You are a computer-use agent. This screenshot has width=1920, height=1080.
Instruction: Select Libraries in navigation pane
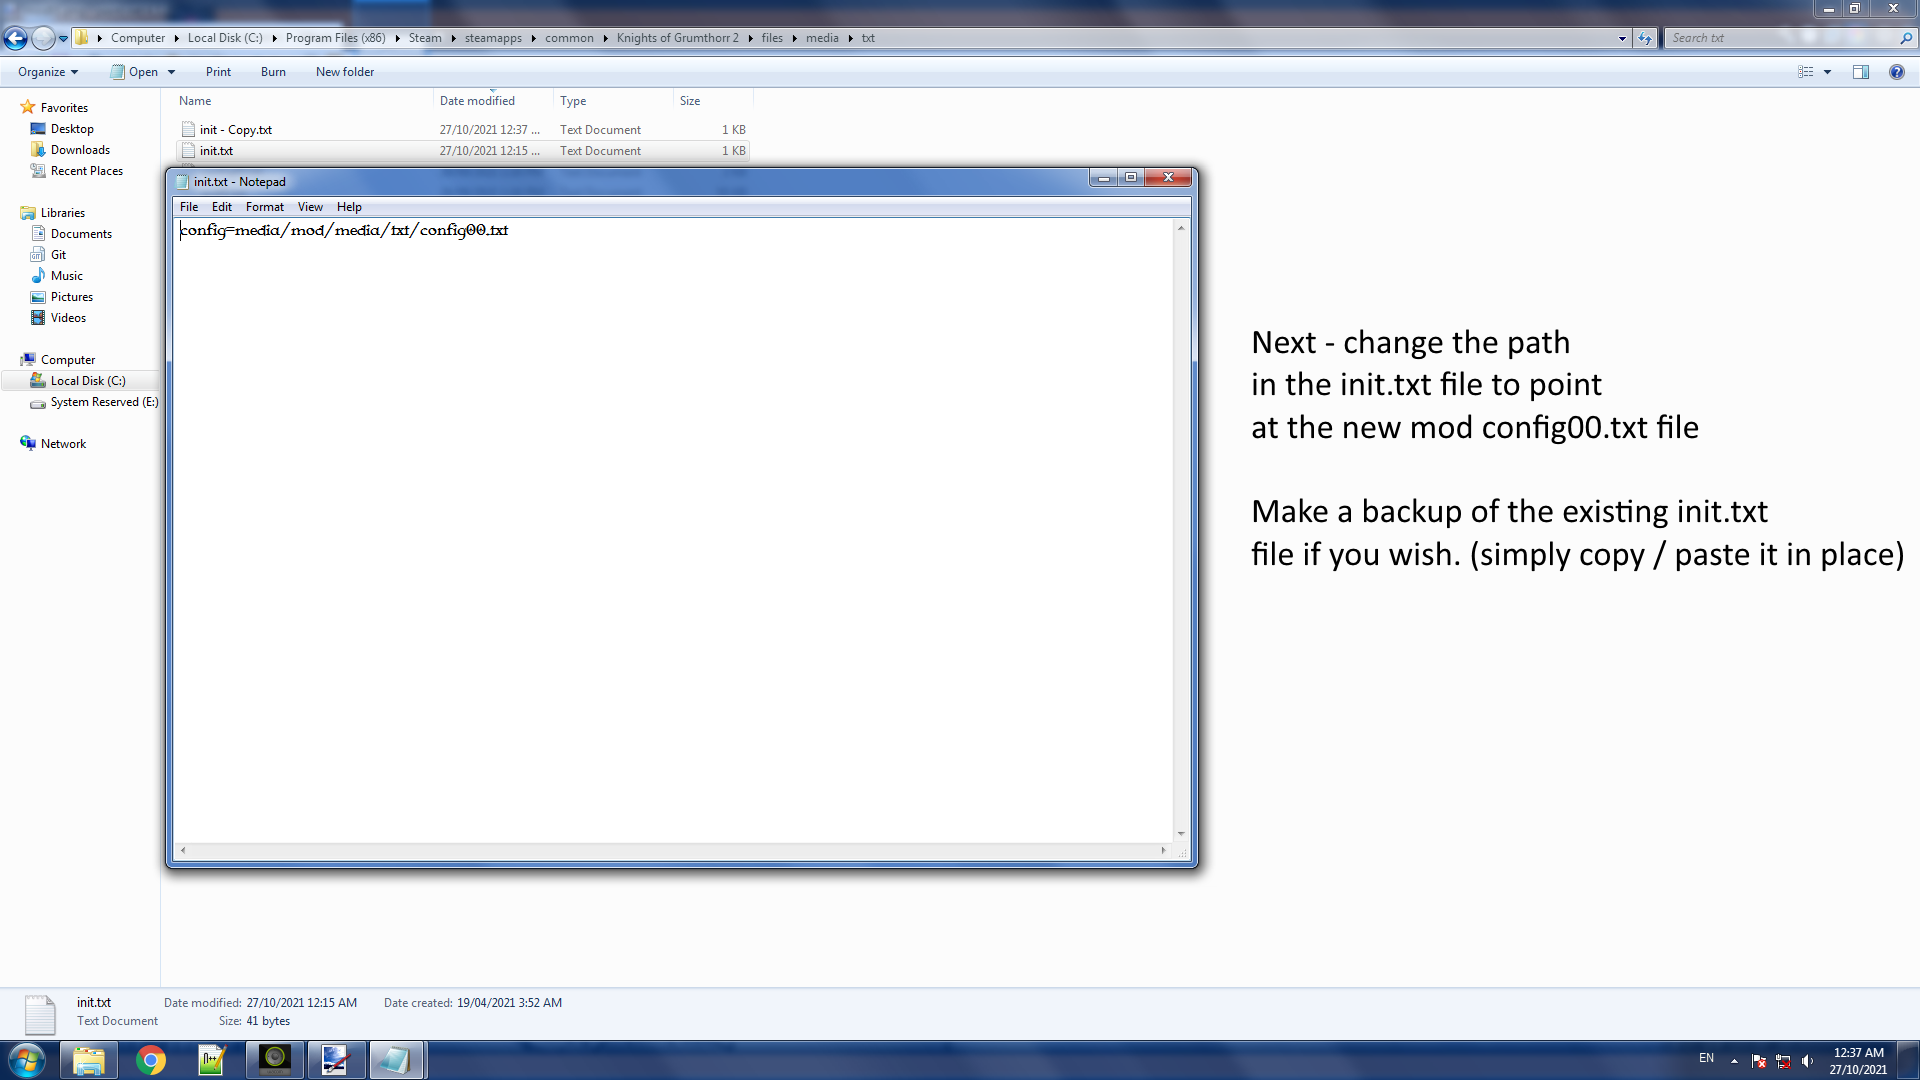62,213
